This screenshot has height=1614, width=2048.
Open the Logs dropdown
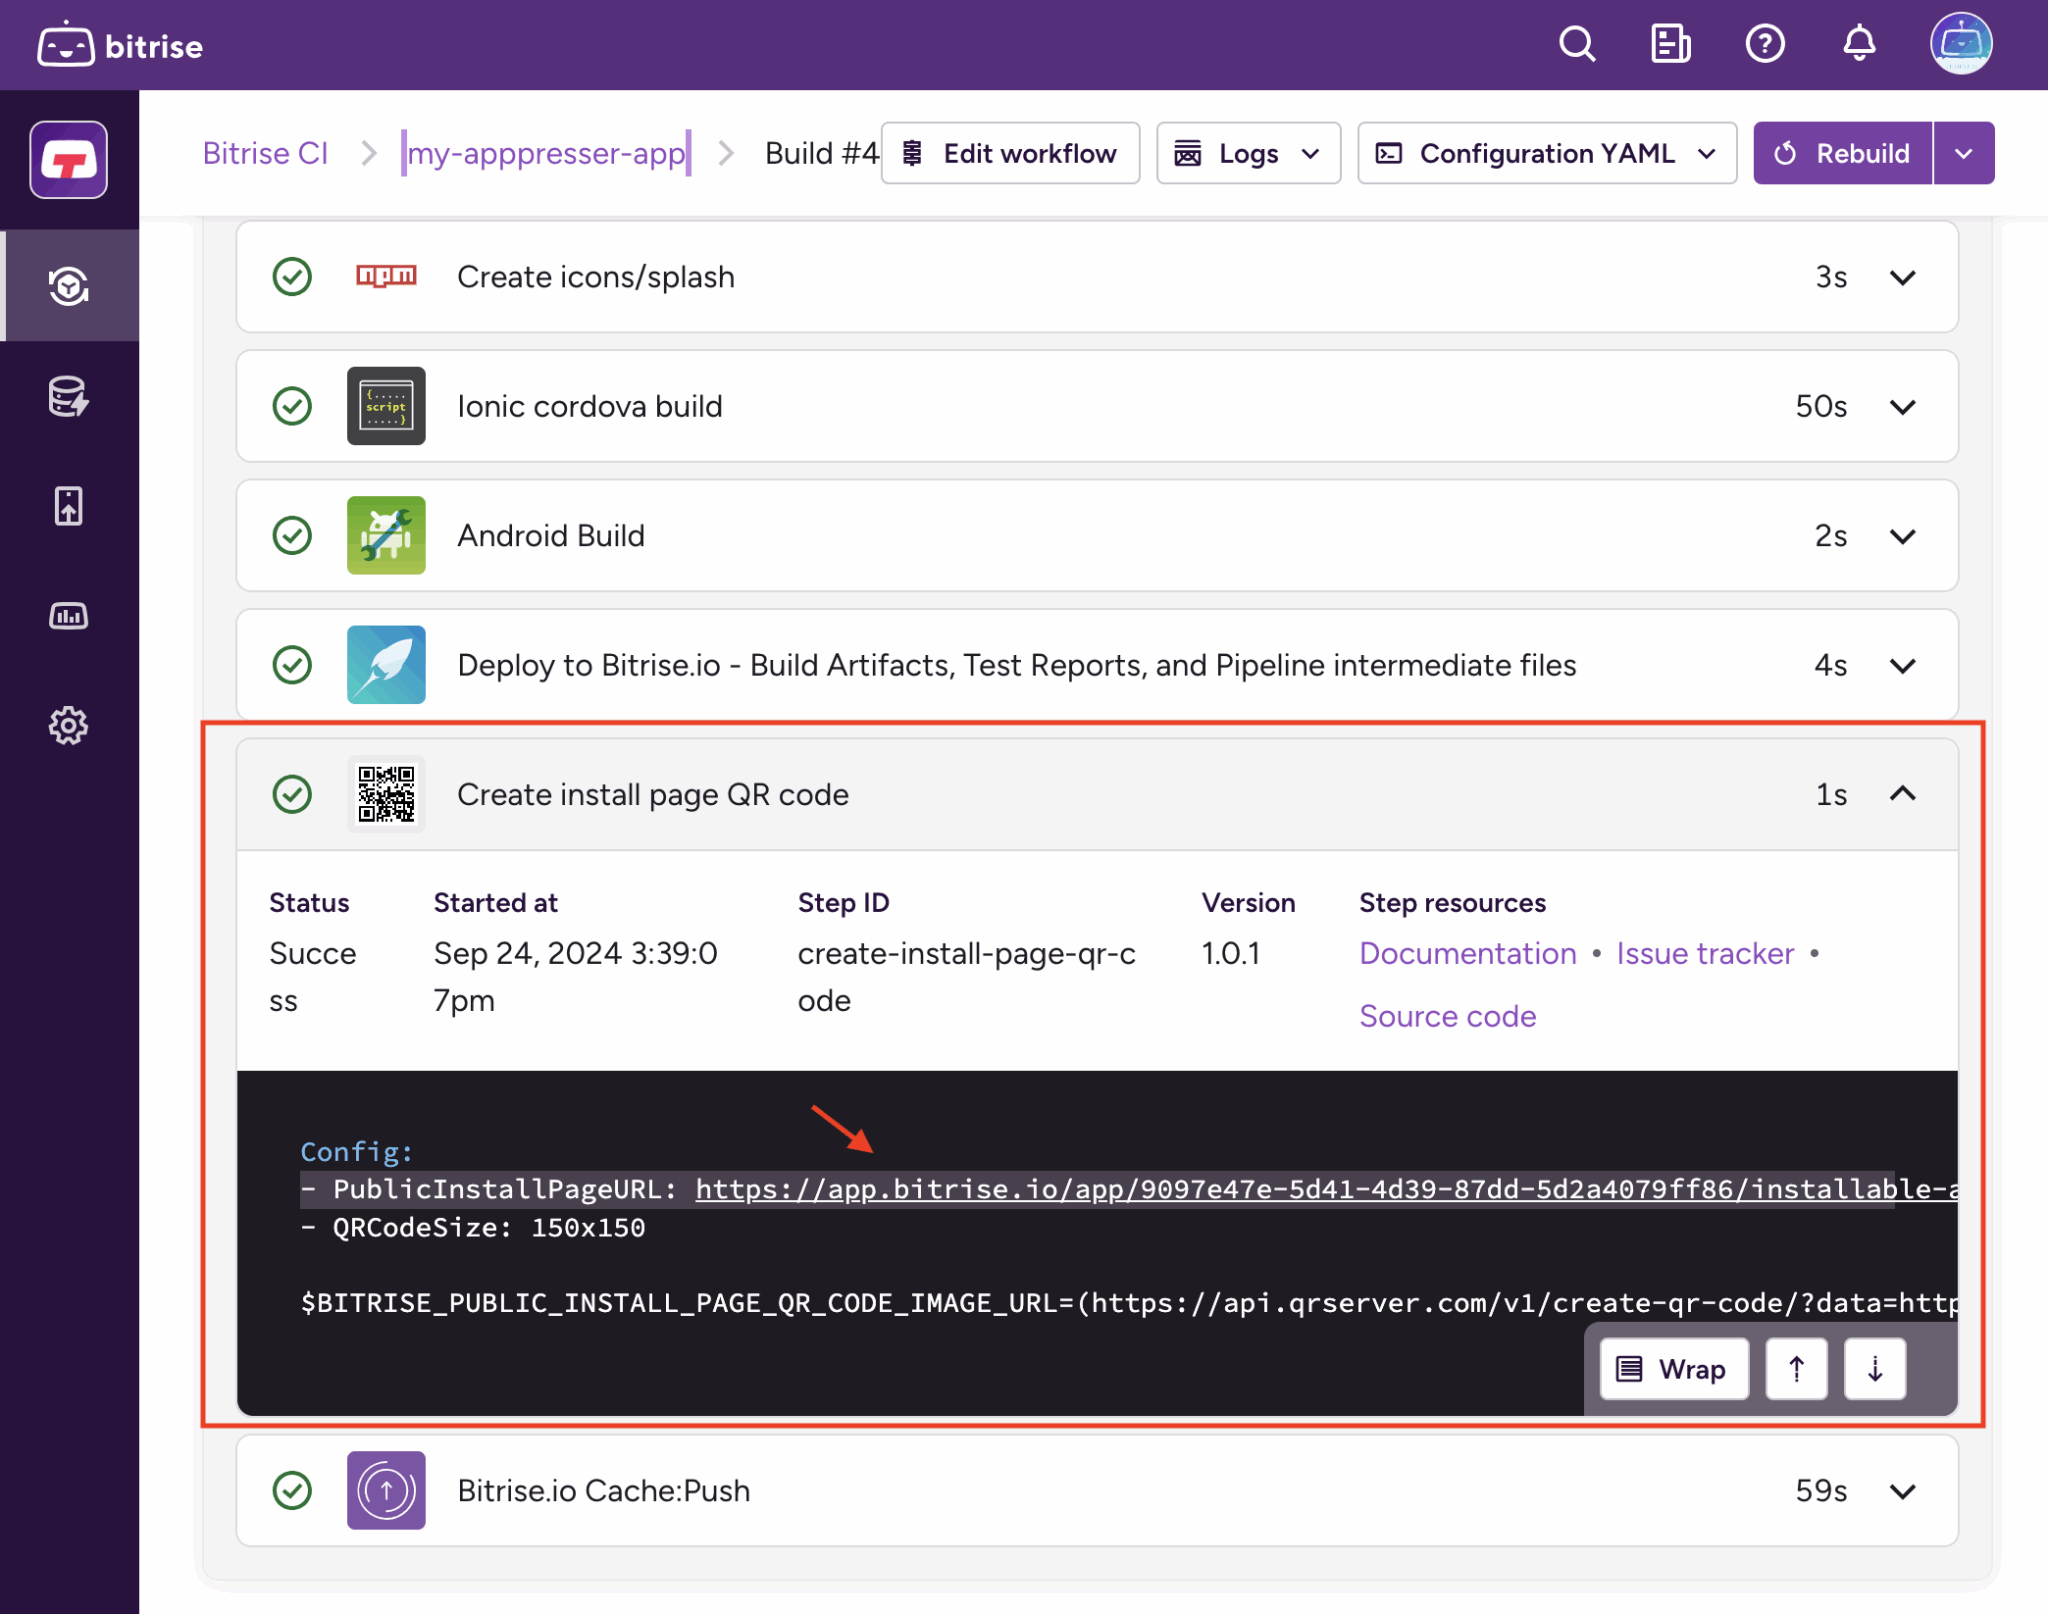[x=1247, y=154]
